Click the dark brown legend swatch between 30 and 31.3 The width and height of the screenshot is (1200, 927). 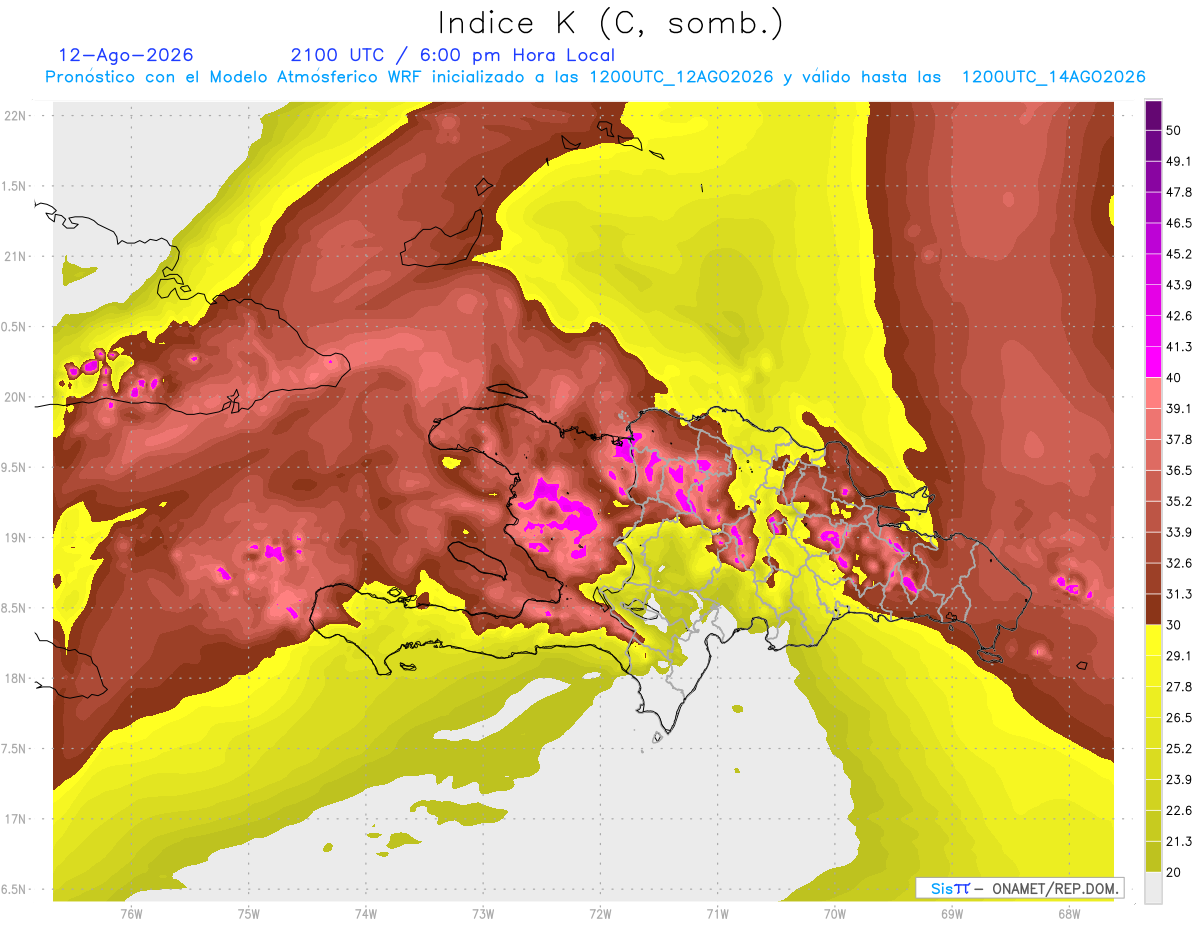pyautogui.click(x=1153, y=609)
